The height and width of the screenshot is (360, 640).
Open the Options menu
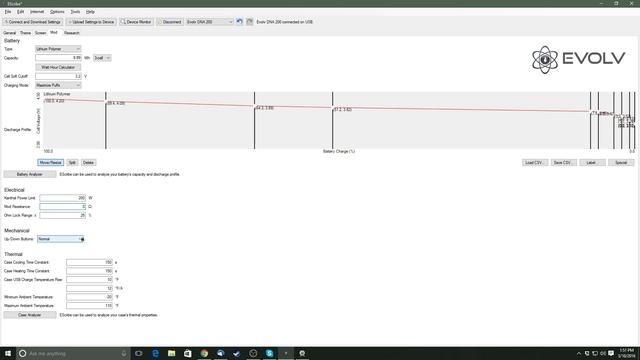57,12
